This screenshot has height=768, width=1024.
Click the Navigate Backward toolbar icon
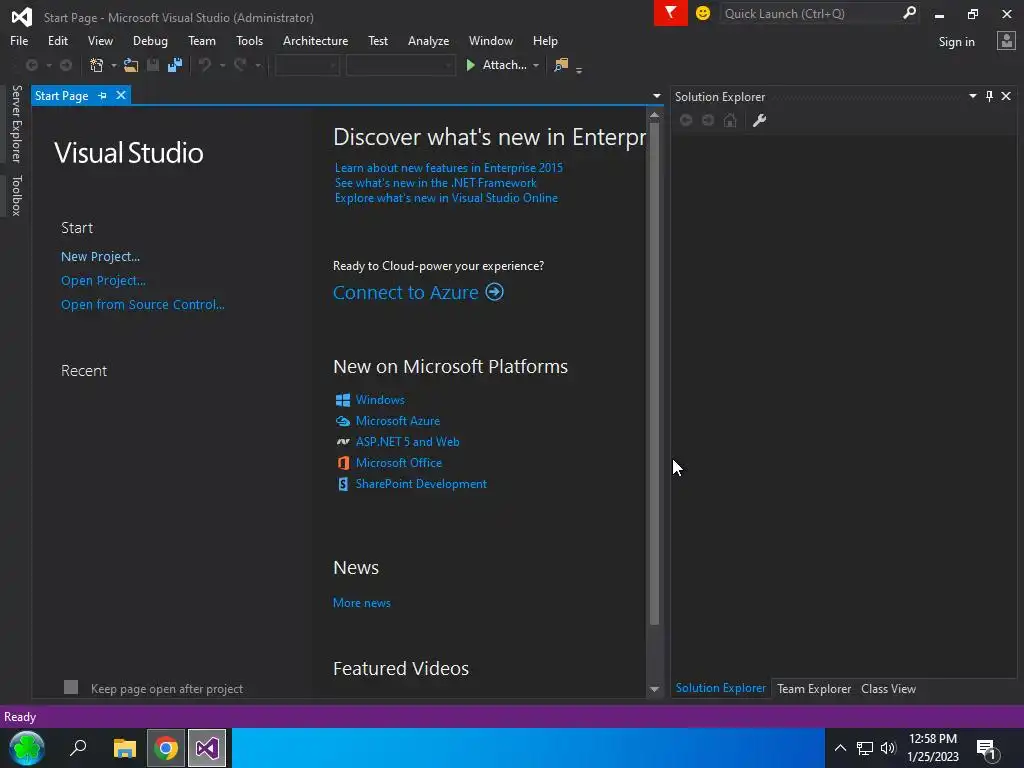[x=31, y=65]
